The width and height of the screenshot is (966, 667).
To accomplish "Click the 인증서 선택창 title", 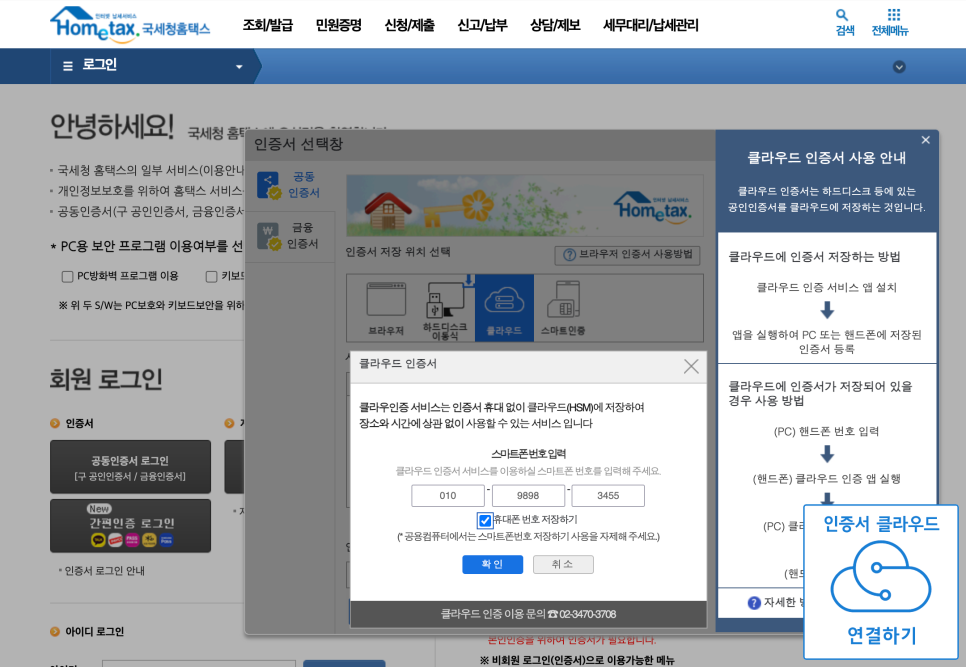I will tap(298, 144).
